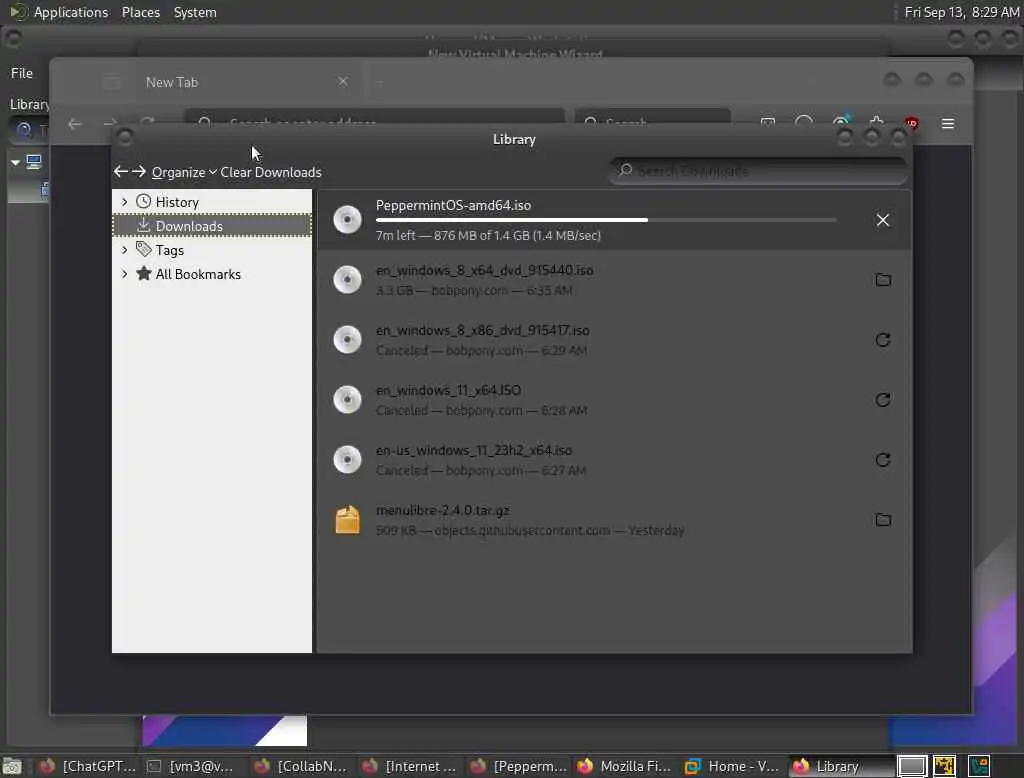The width and height of the screenshot is (1024, 778).
Task: Click Firefox back arrow in browser toolbar
Action: 75,123
